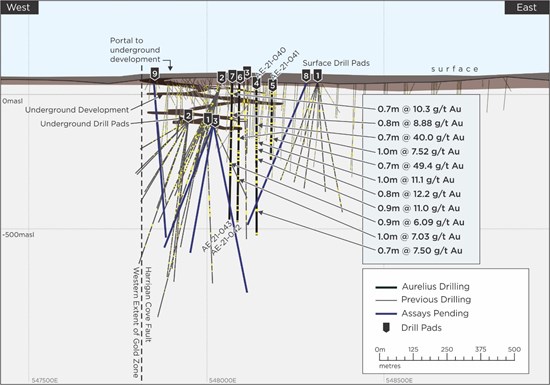Select assay '1.0m @ 11.1 g/t Au'
Image resolution: width=550 pixels, height=385 pixels.
point(416,180)
